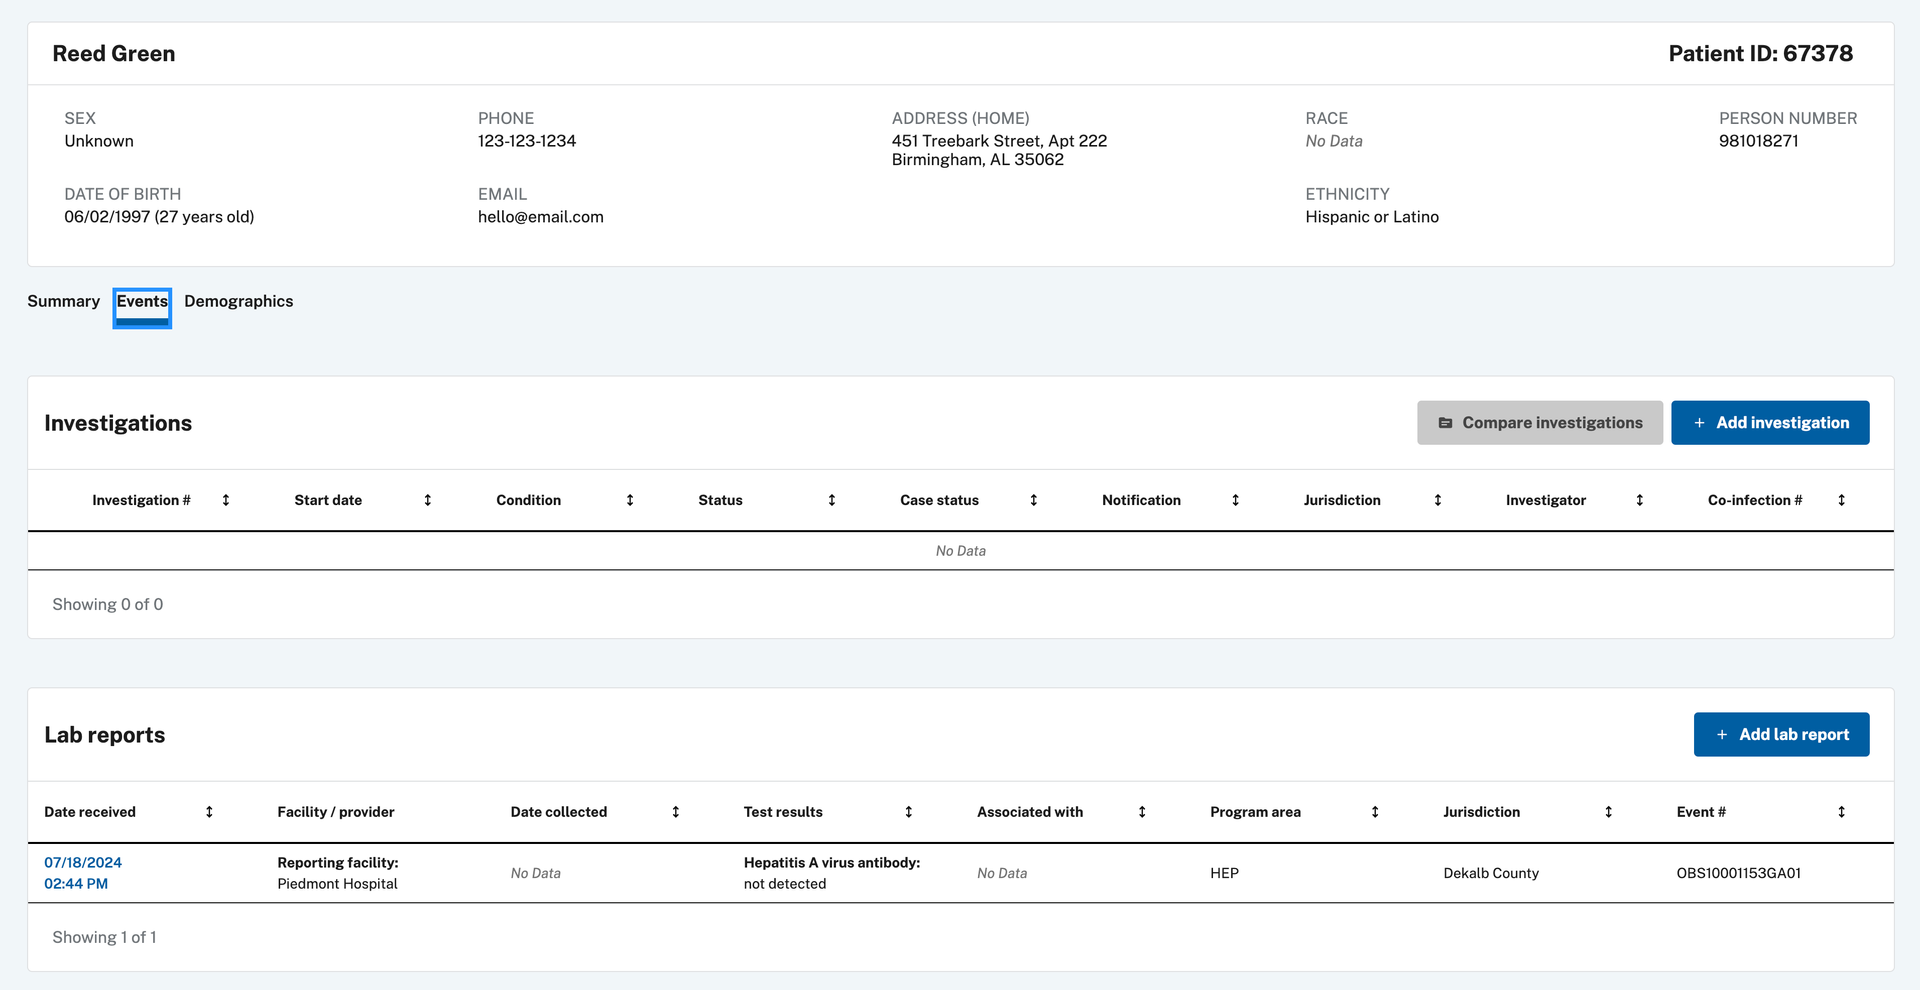The width and height of the screenshot is (1920, 990).
Task: Click the sort icon on Date received column
Action: pos(209,812)
